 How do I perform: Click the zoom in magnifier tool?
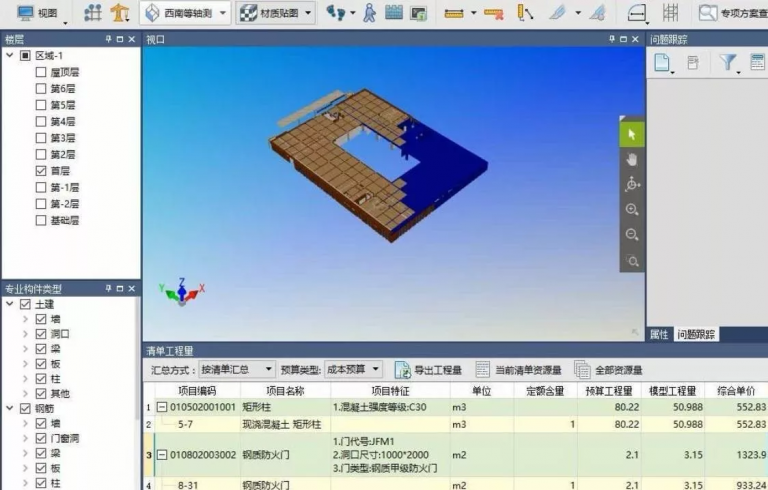pyautogui.click(x=631, y=210)
